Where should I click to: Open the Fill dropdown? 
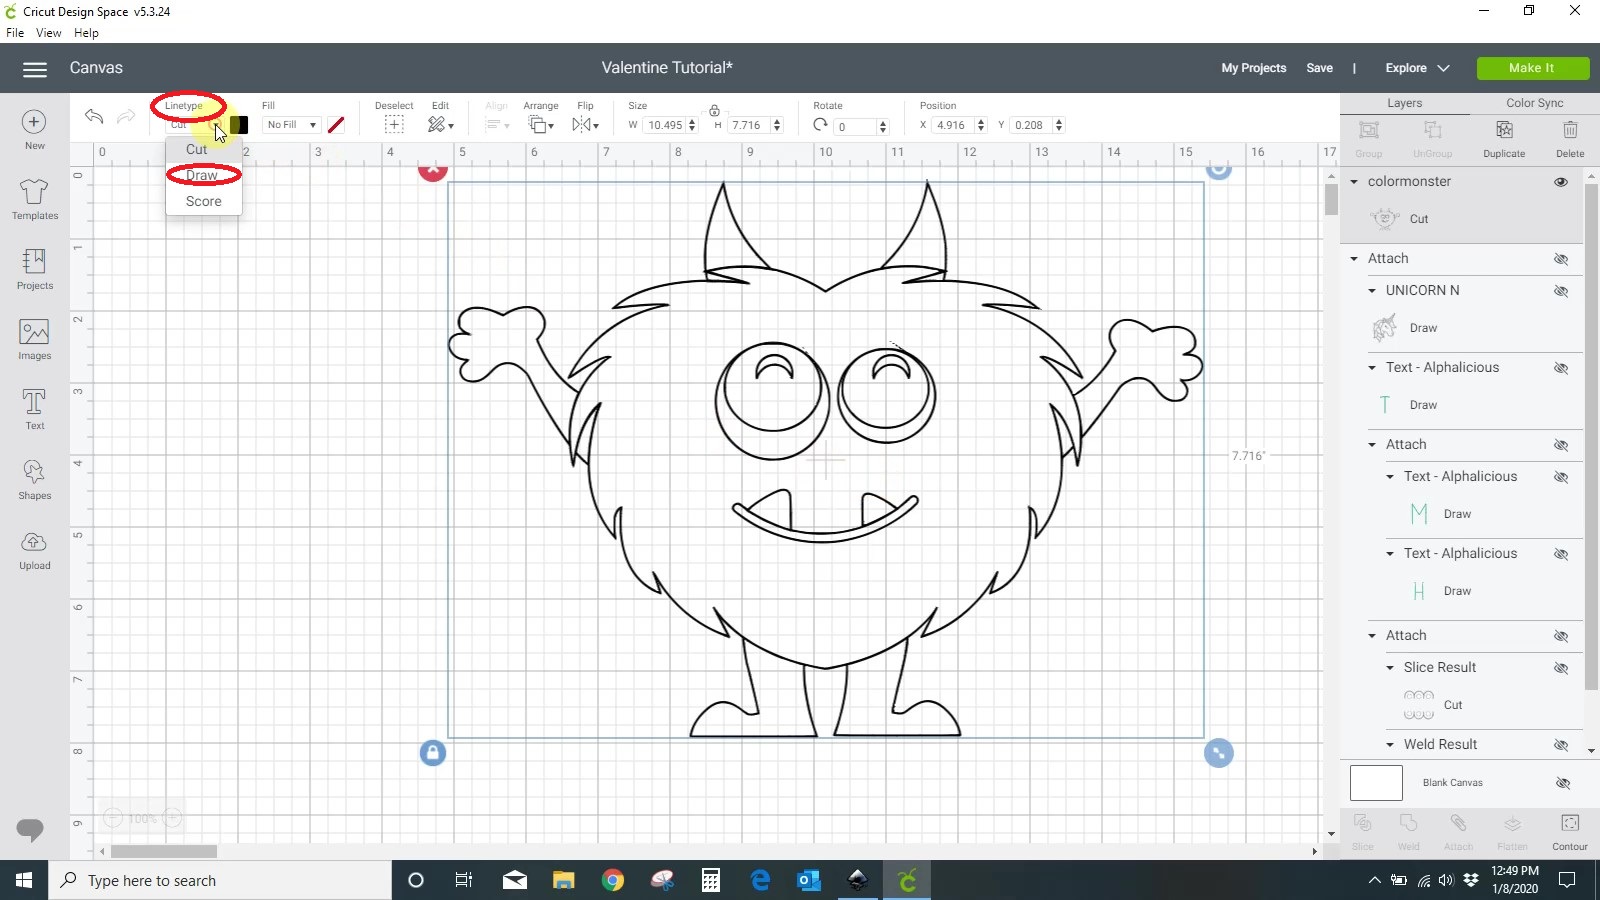[291, 125]
